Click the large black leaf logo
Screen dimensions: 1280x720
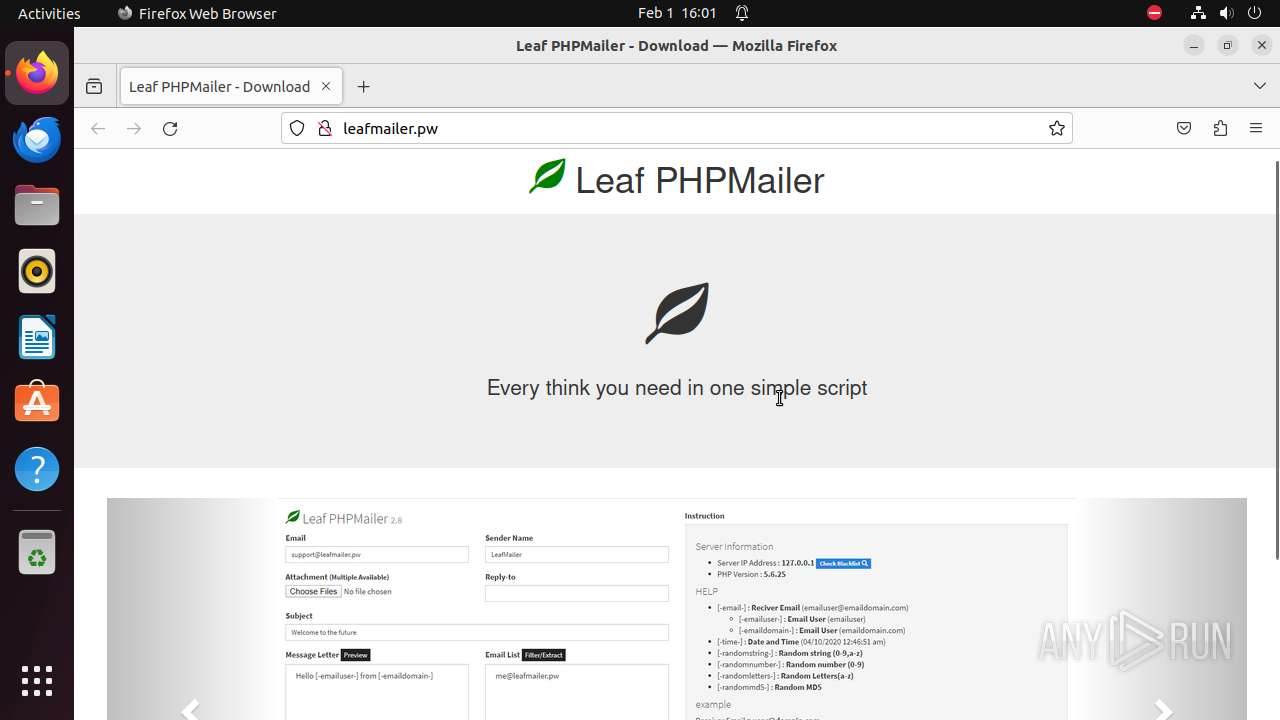[x=677, y=313]
